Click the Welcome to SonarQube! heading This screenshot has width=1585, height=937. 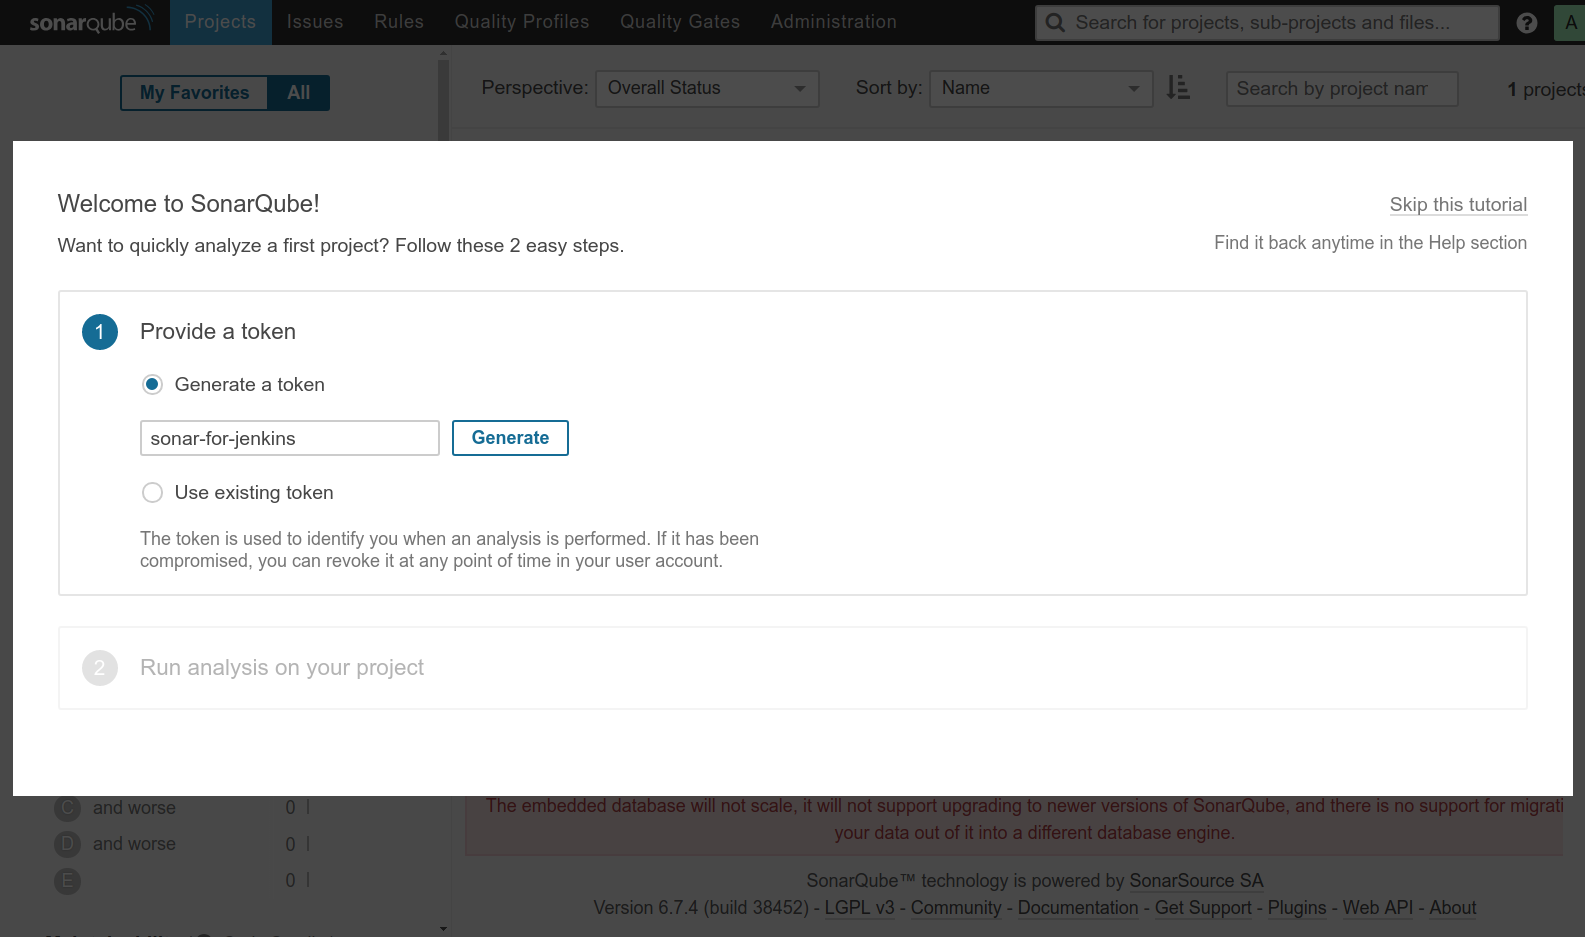pos(189,204)
